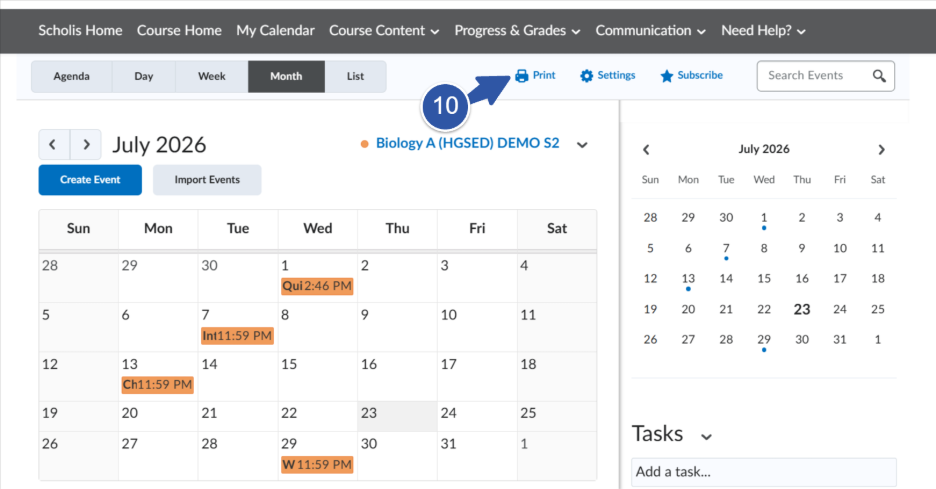
Task: Click the Import Events button
Action: tap(207, 180)
